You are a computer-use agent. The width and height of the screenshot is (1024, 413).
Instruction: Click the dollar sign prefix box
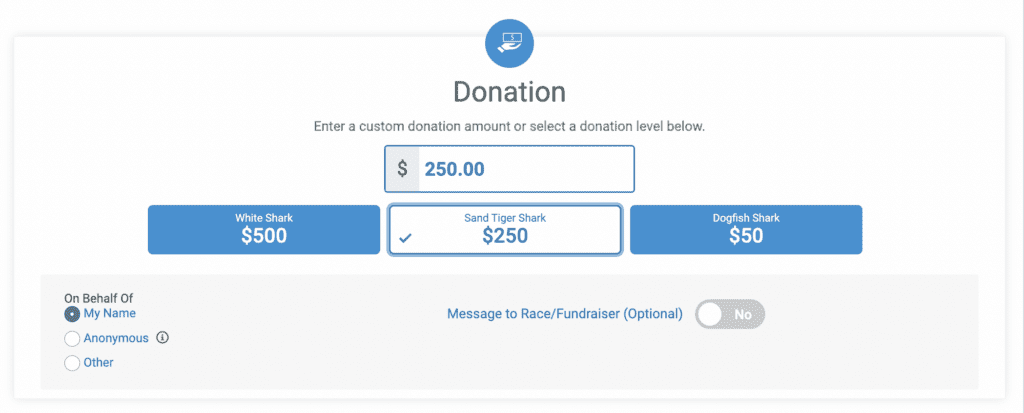click(x=402, y=169)
